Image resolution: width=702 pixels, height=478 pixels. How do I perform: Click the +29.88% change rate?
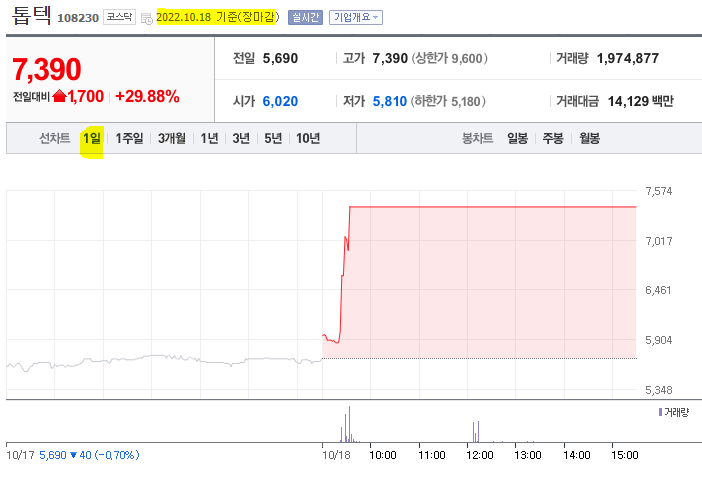tap(147, 96)
